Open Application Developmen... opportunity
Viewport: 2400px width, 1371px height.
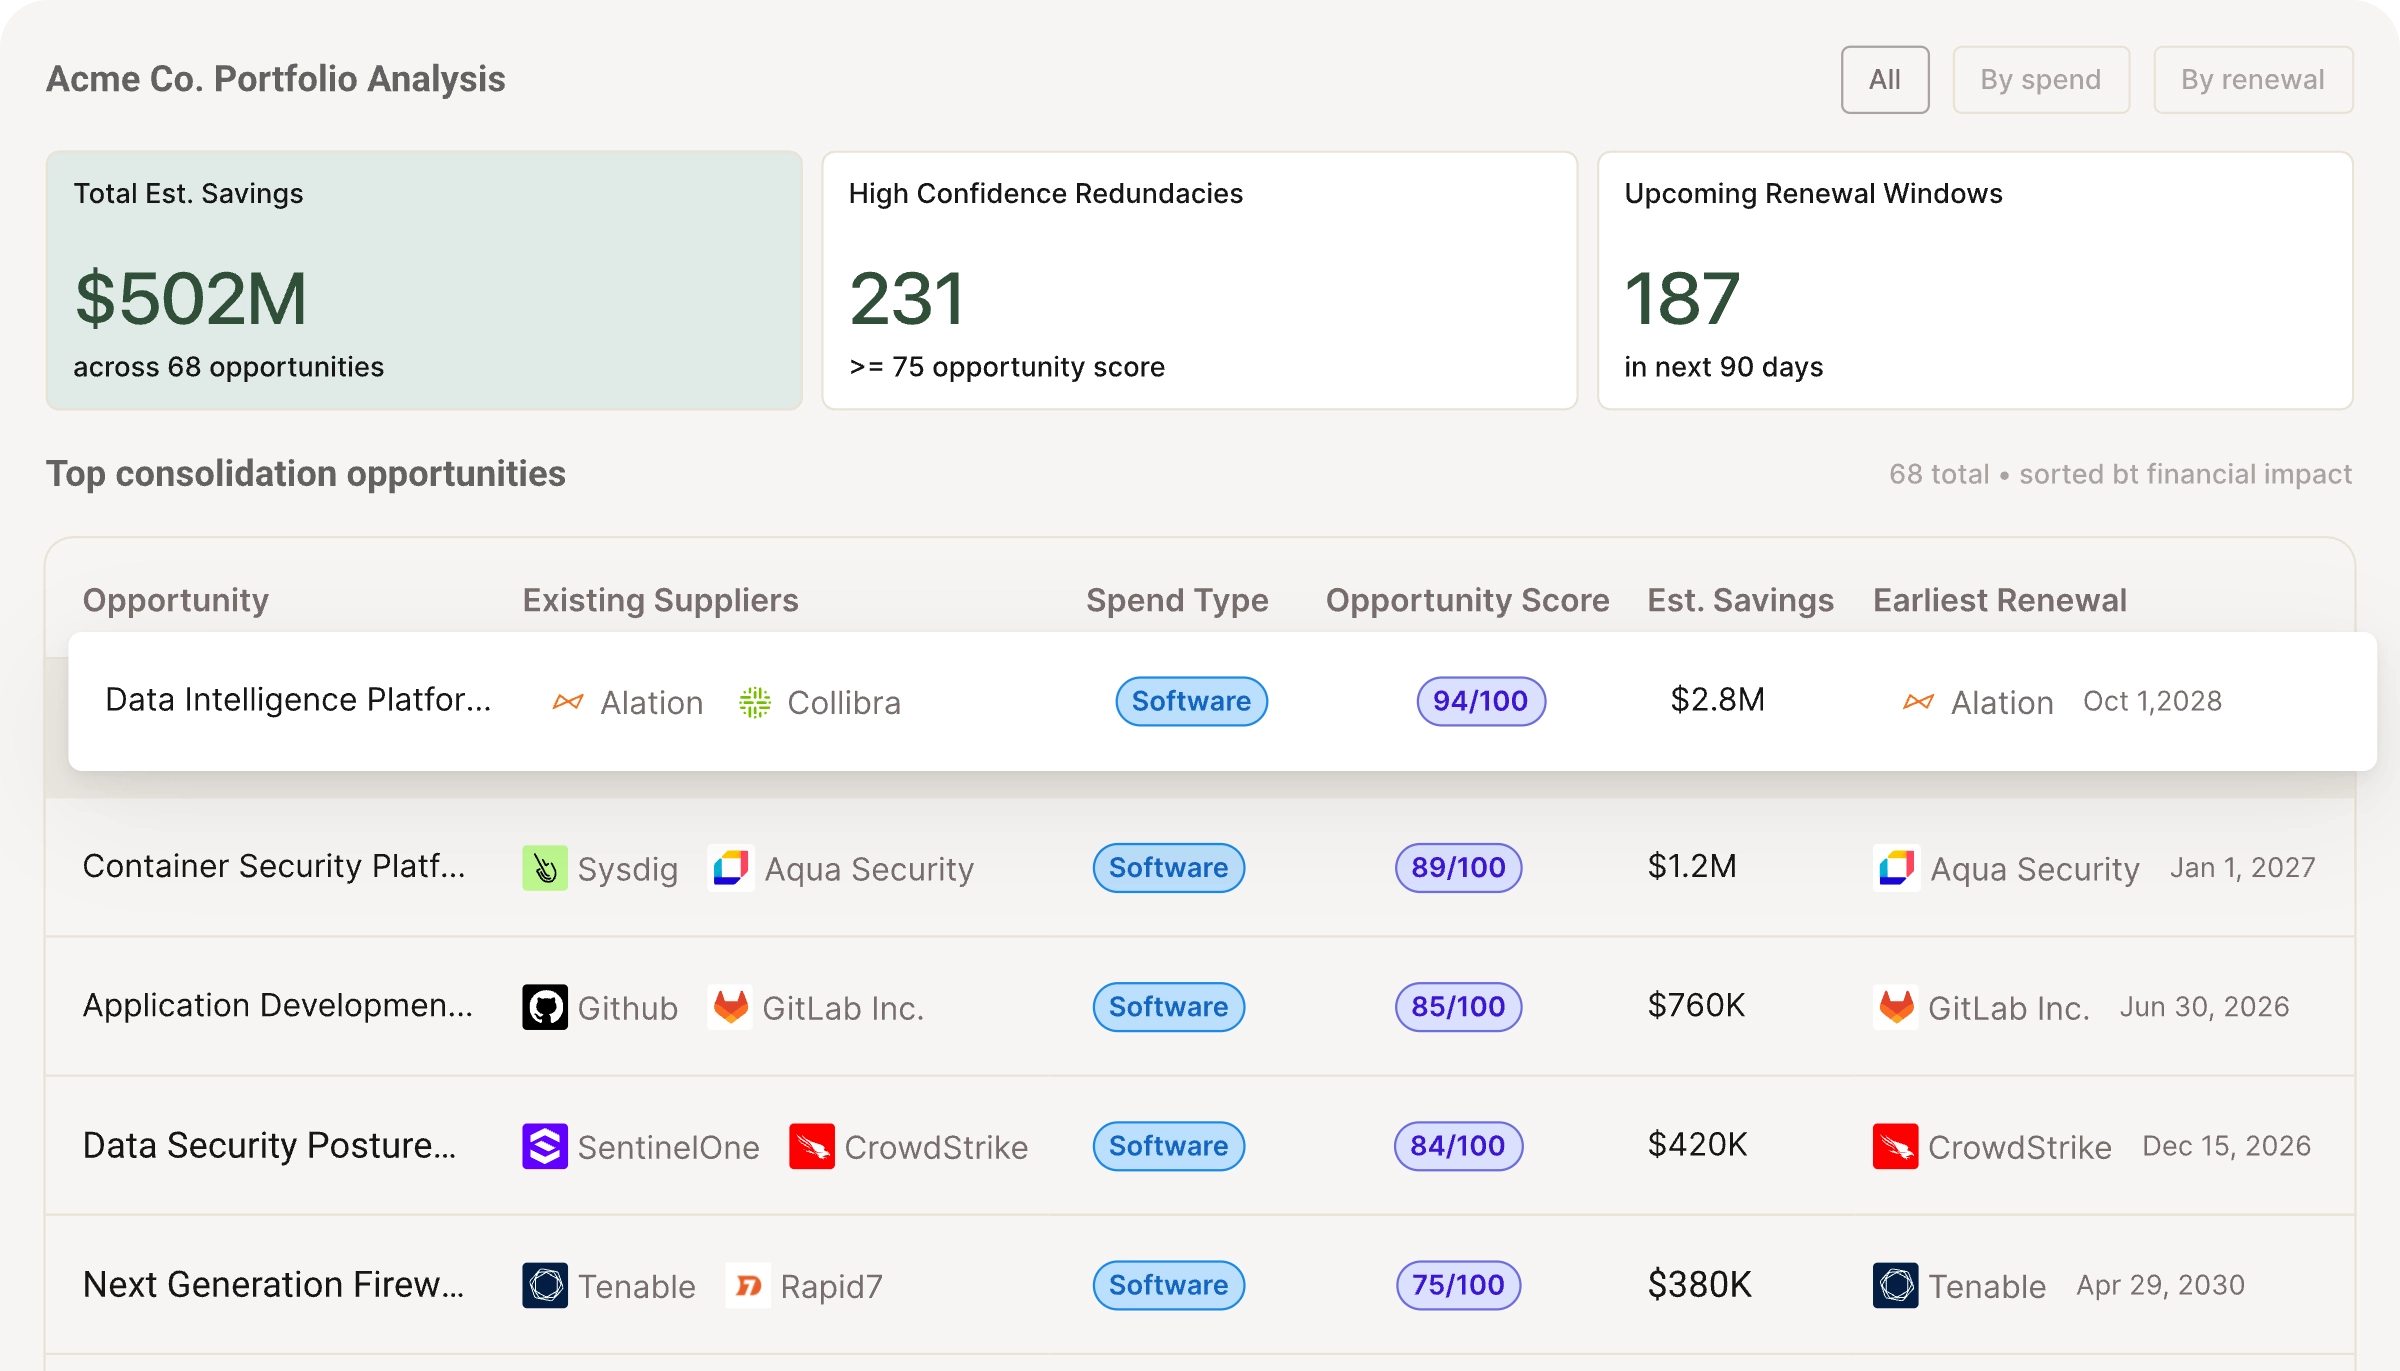tap(278, 1005)
